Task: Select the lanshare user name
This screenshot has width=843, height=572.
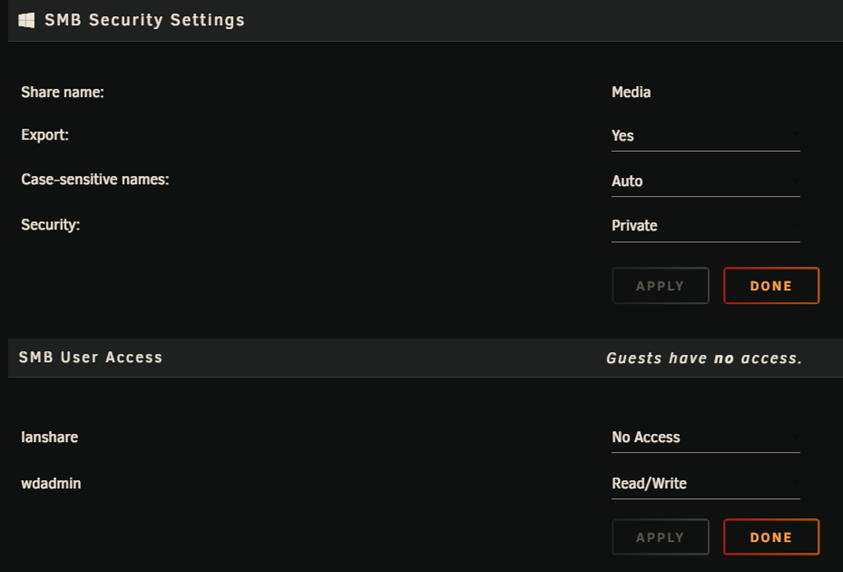Action: pyautogui.click(x=49, y=437)
